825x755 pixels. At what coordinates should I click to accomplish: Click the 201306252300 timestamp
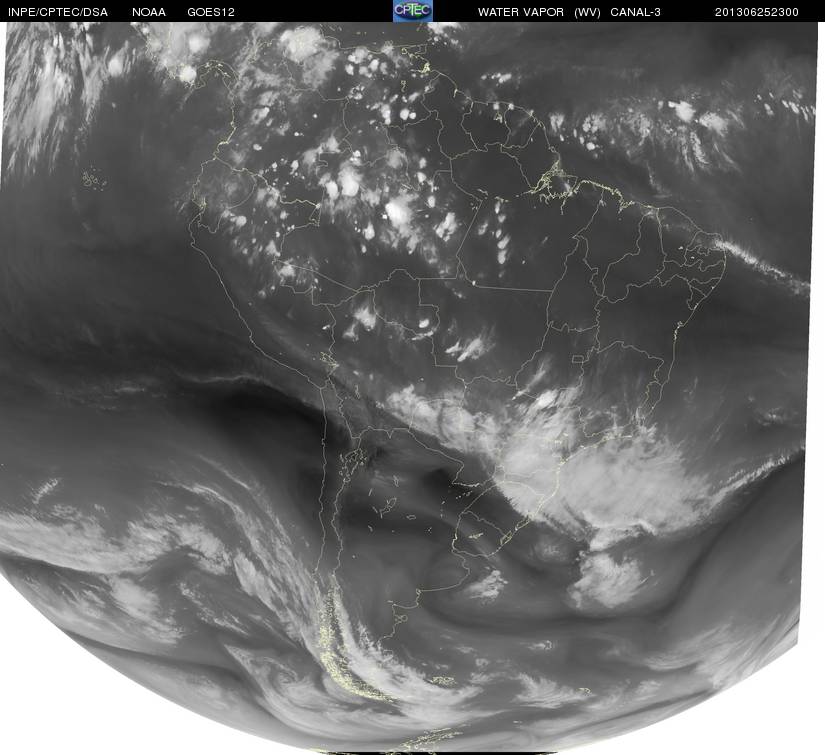coord(757,12)
